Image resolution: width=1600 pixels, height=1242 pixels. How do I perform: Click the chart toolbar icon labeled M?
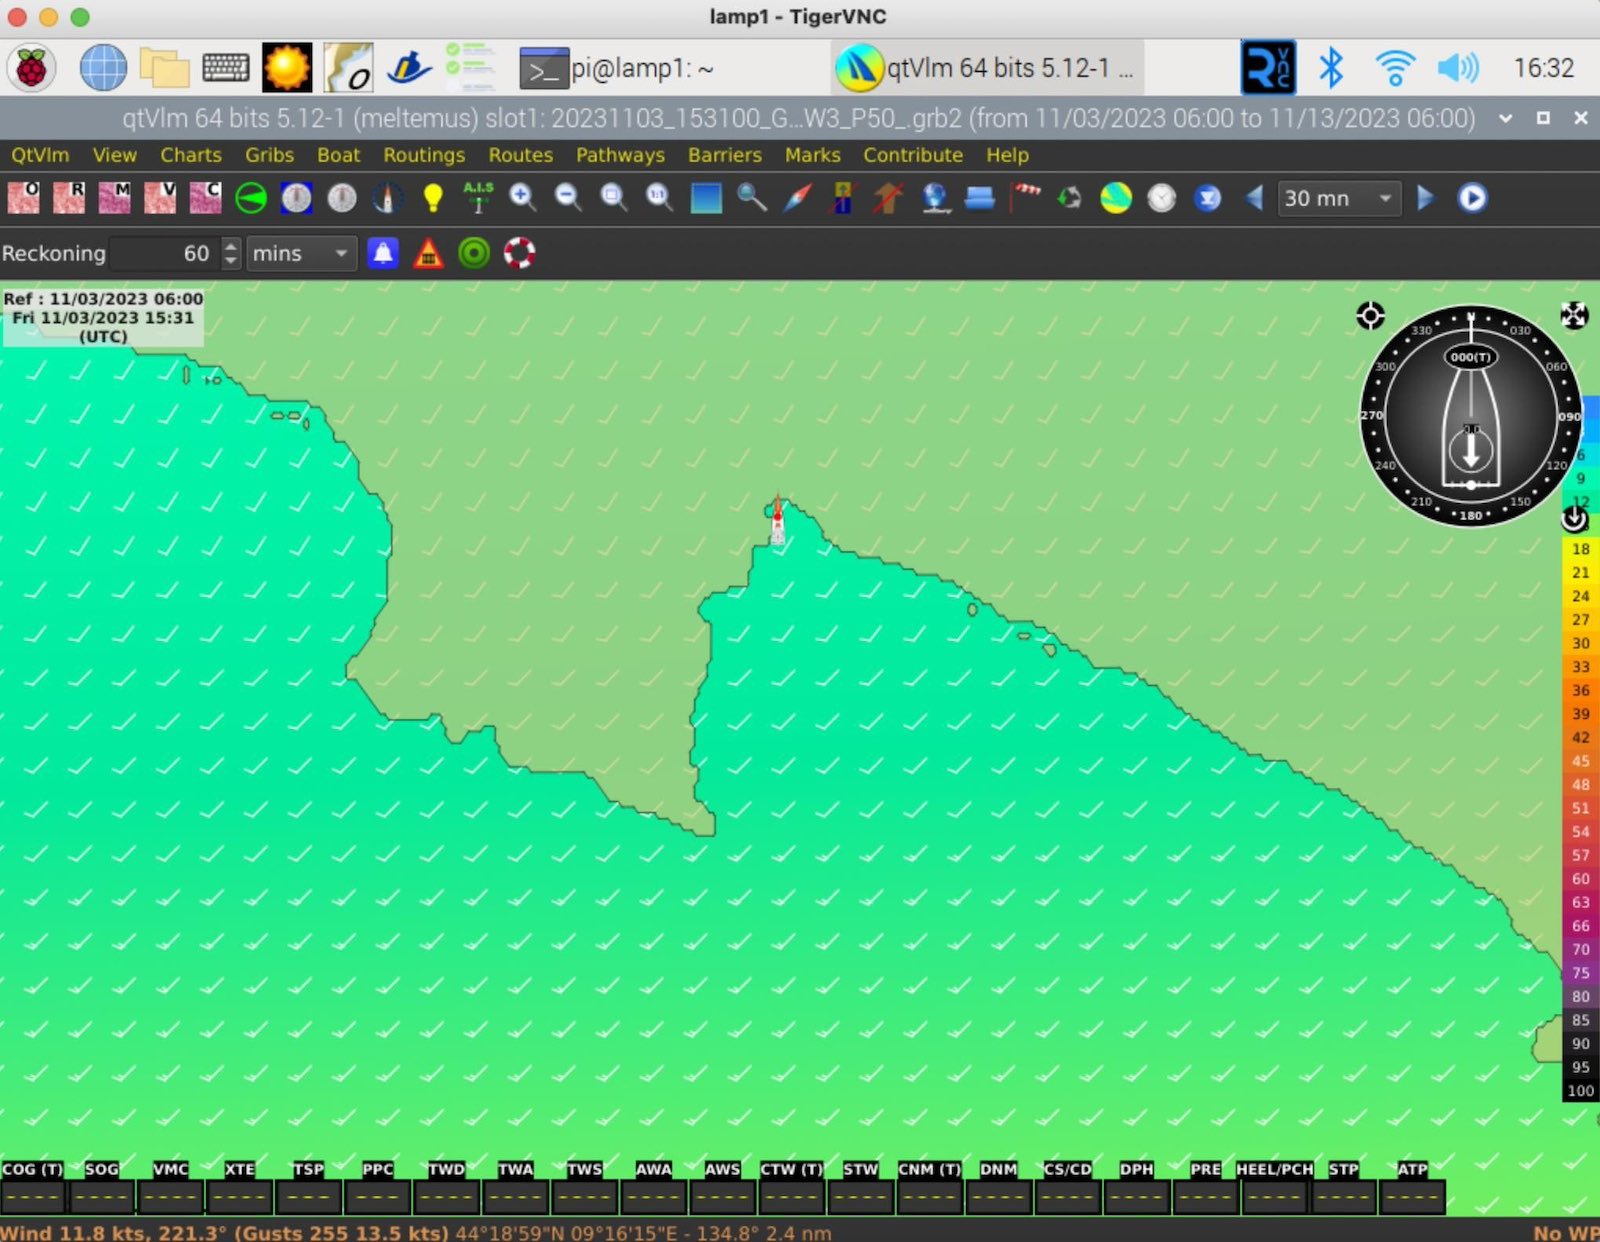pyautogui.click(x=114, y=198)
